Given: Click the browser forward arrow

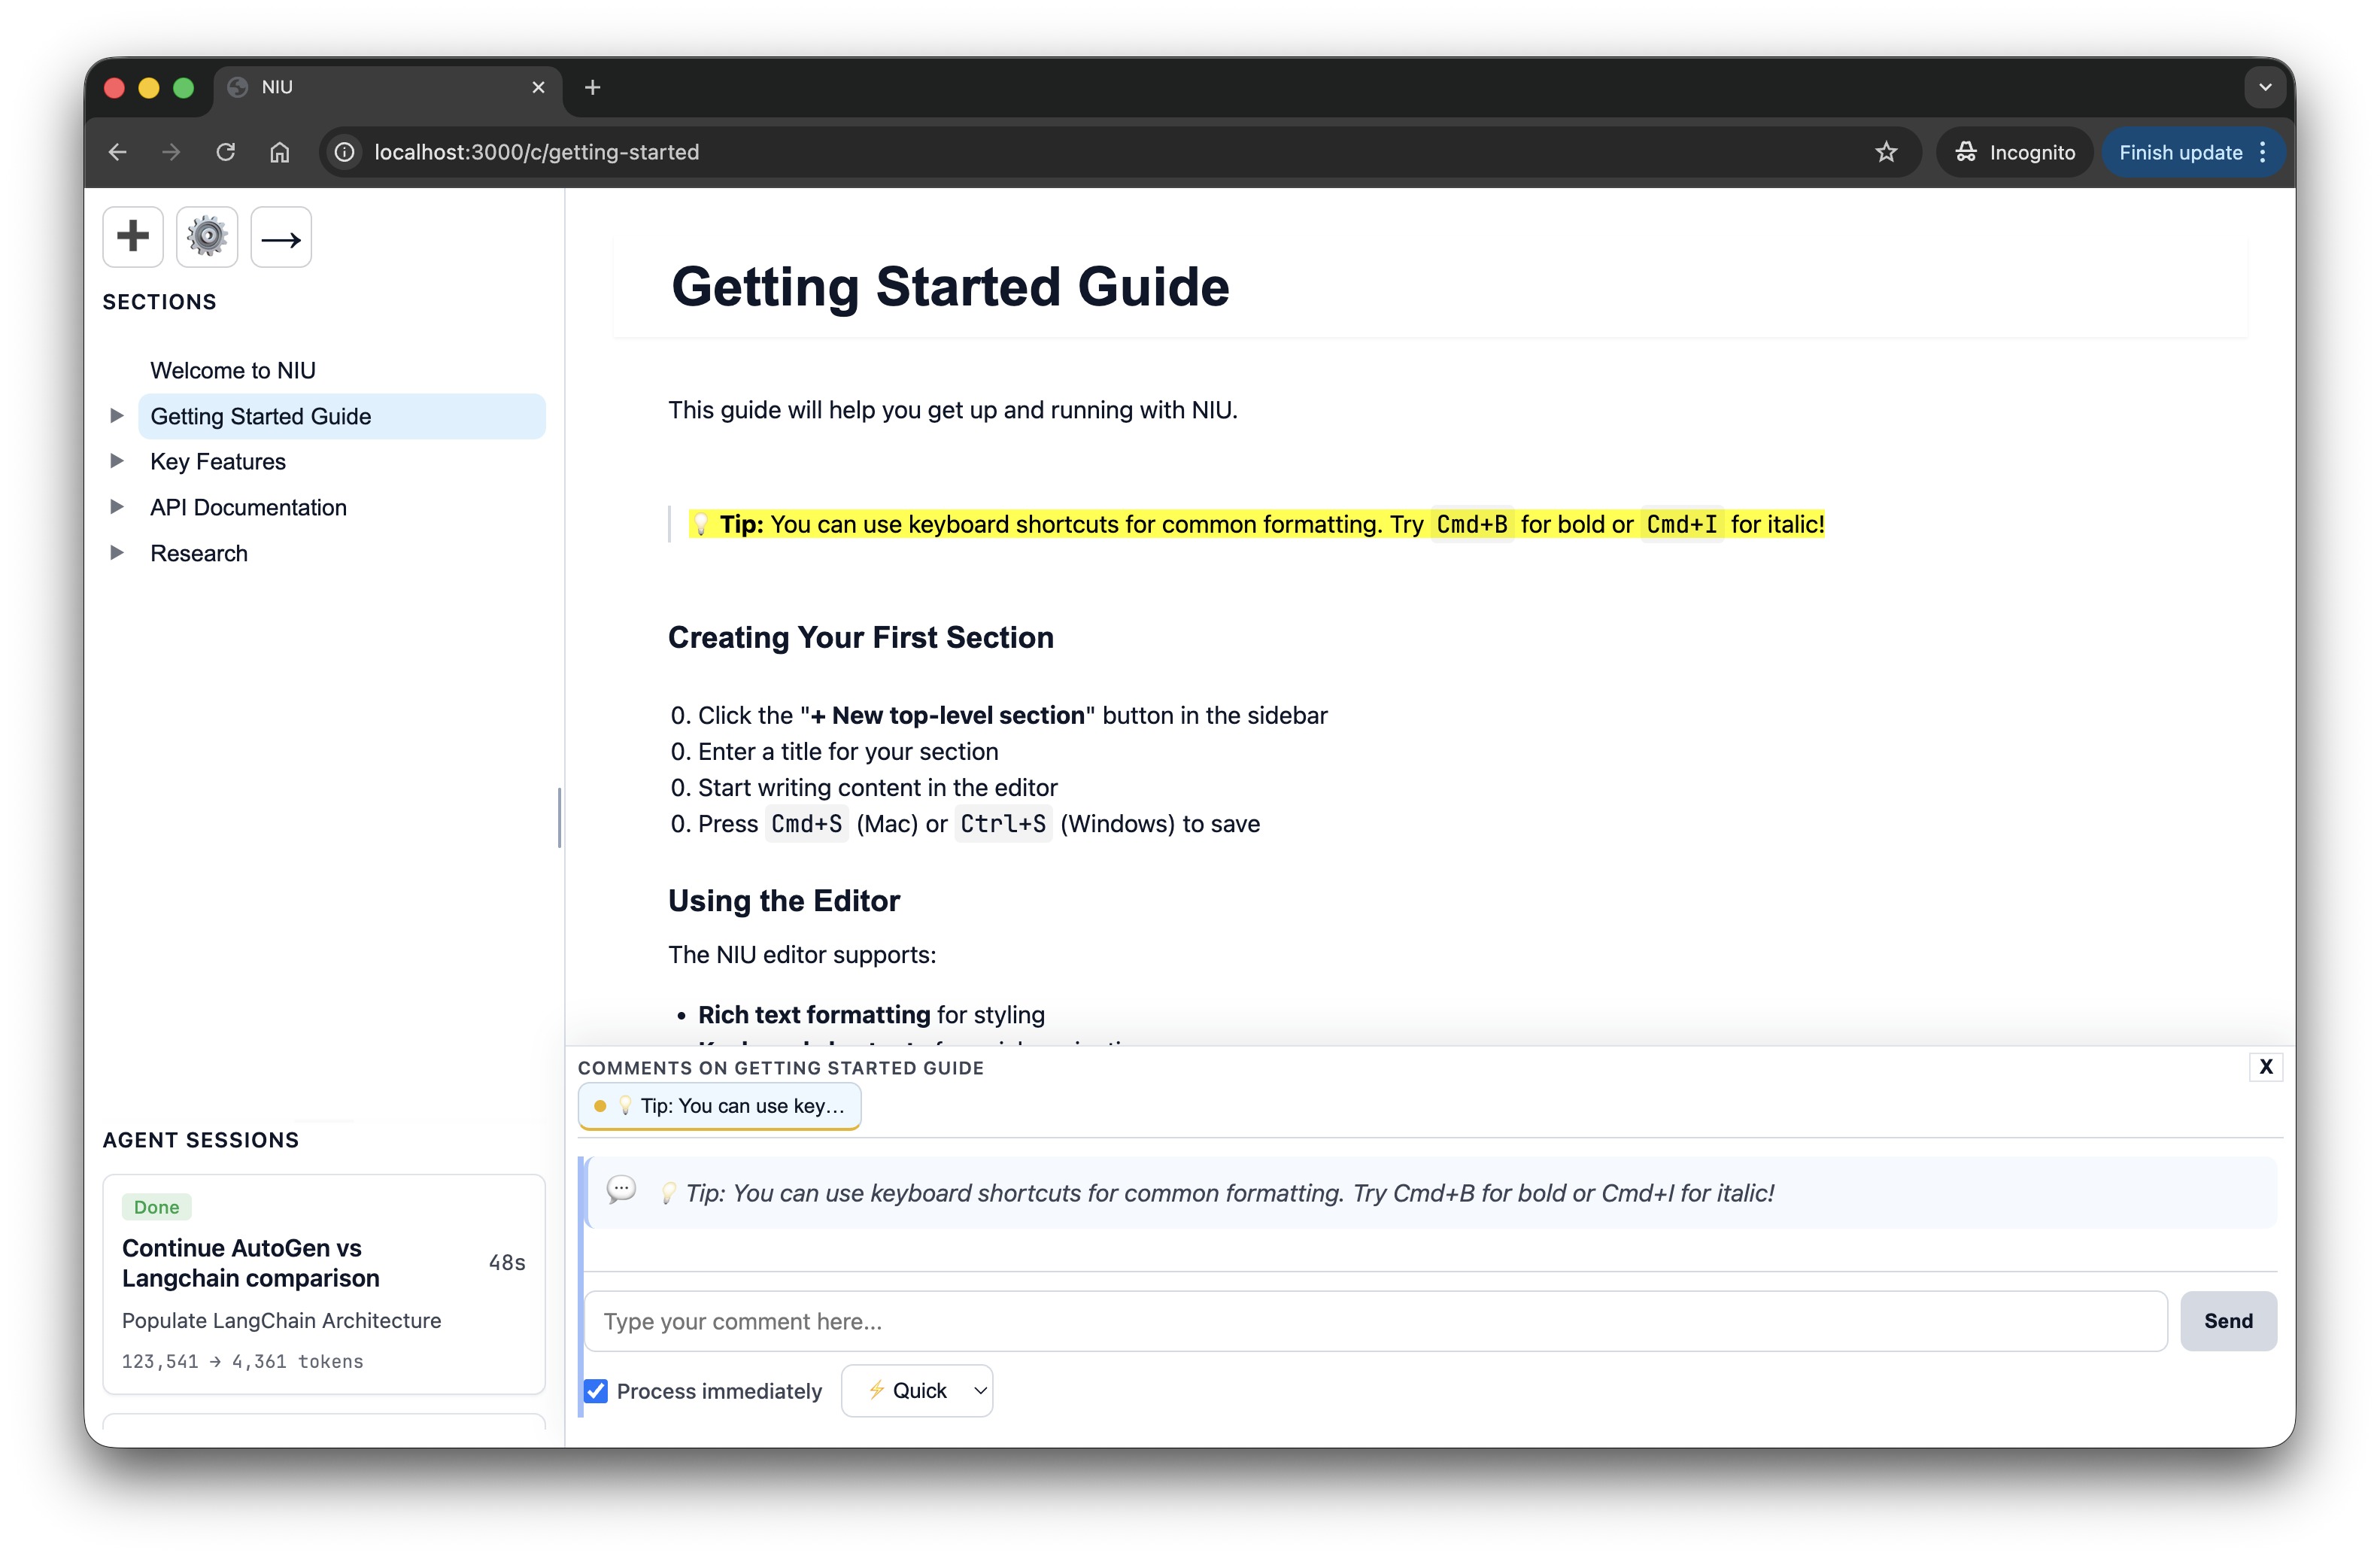Looking at the screenshot, I should click(x=172, y=152).
